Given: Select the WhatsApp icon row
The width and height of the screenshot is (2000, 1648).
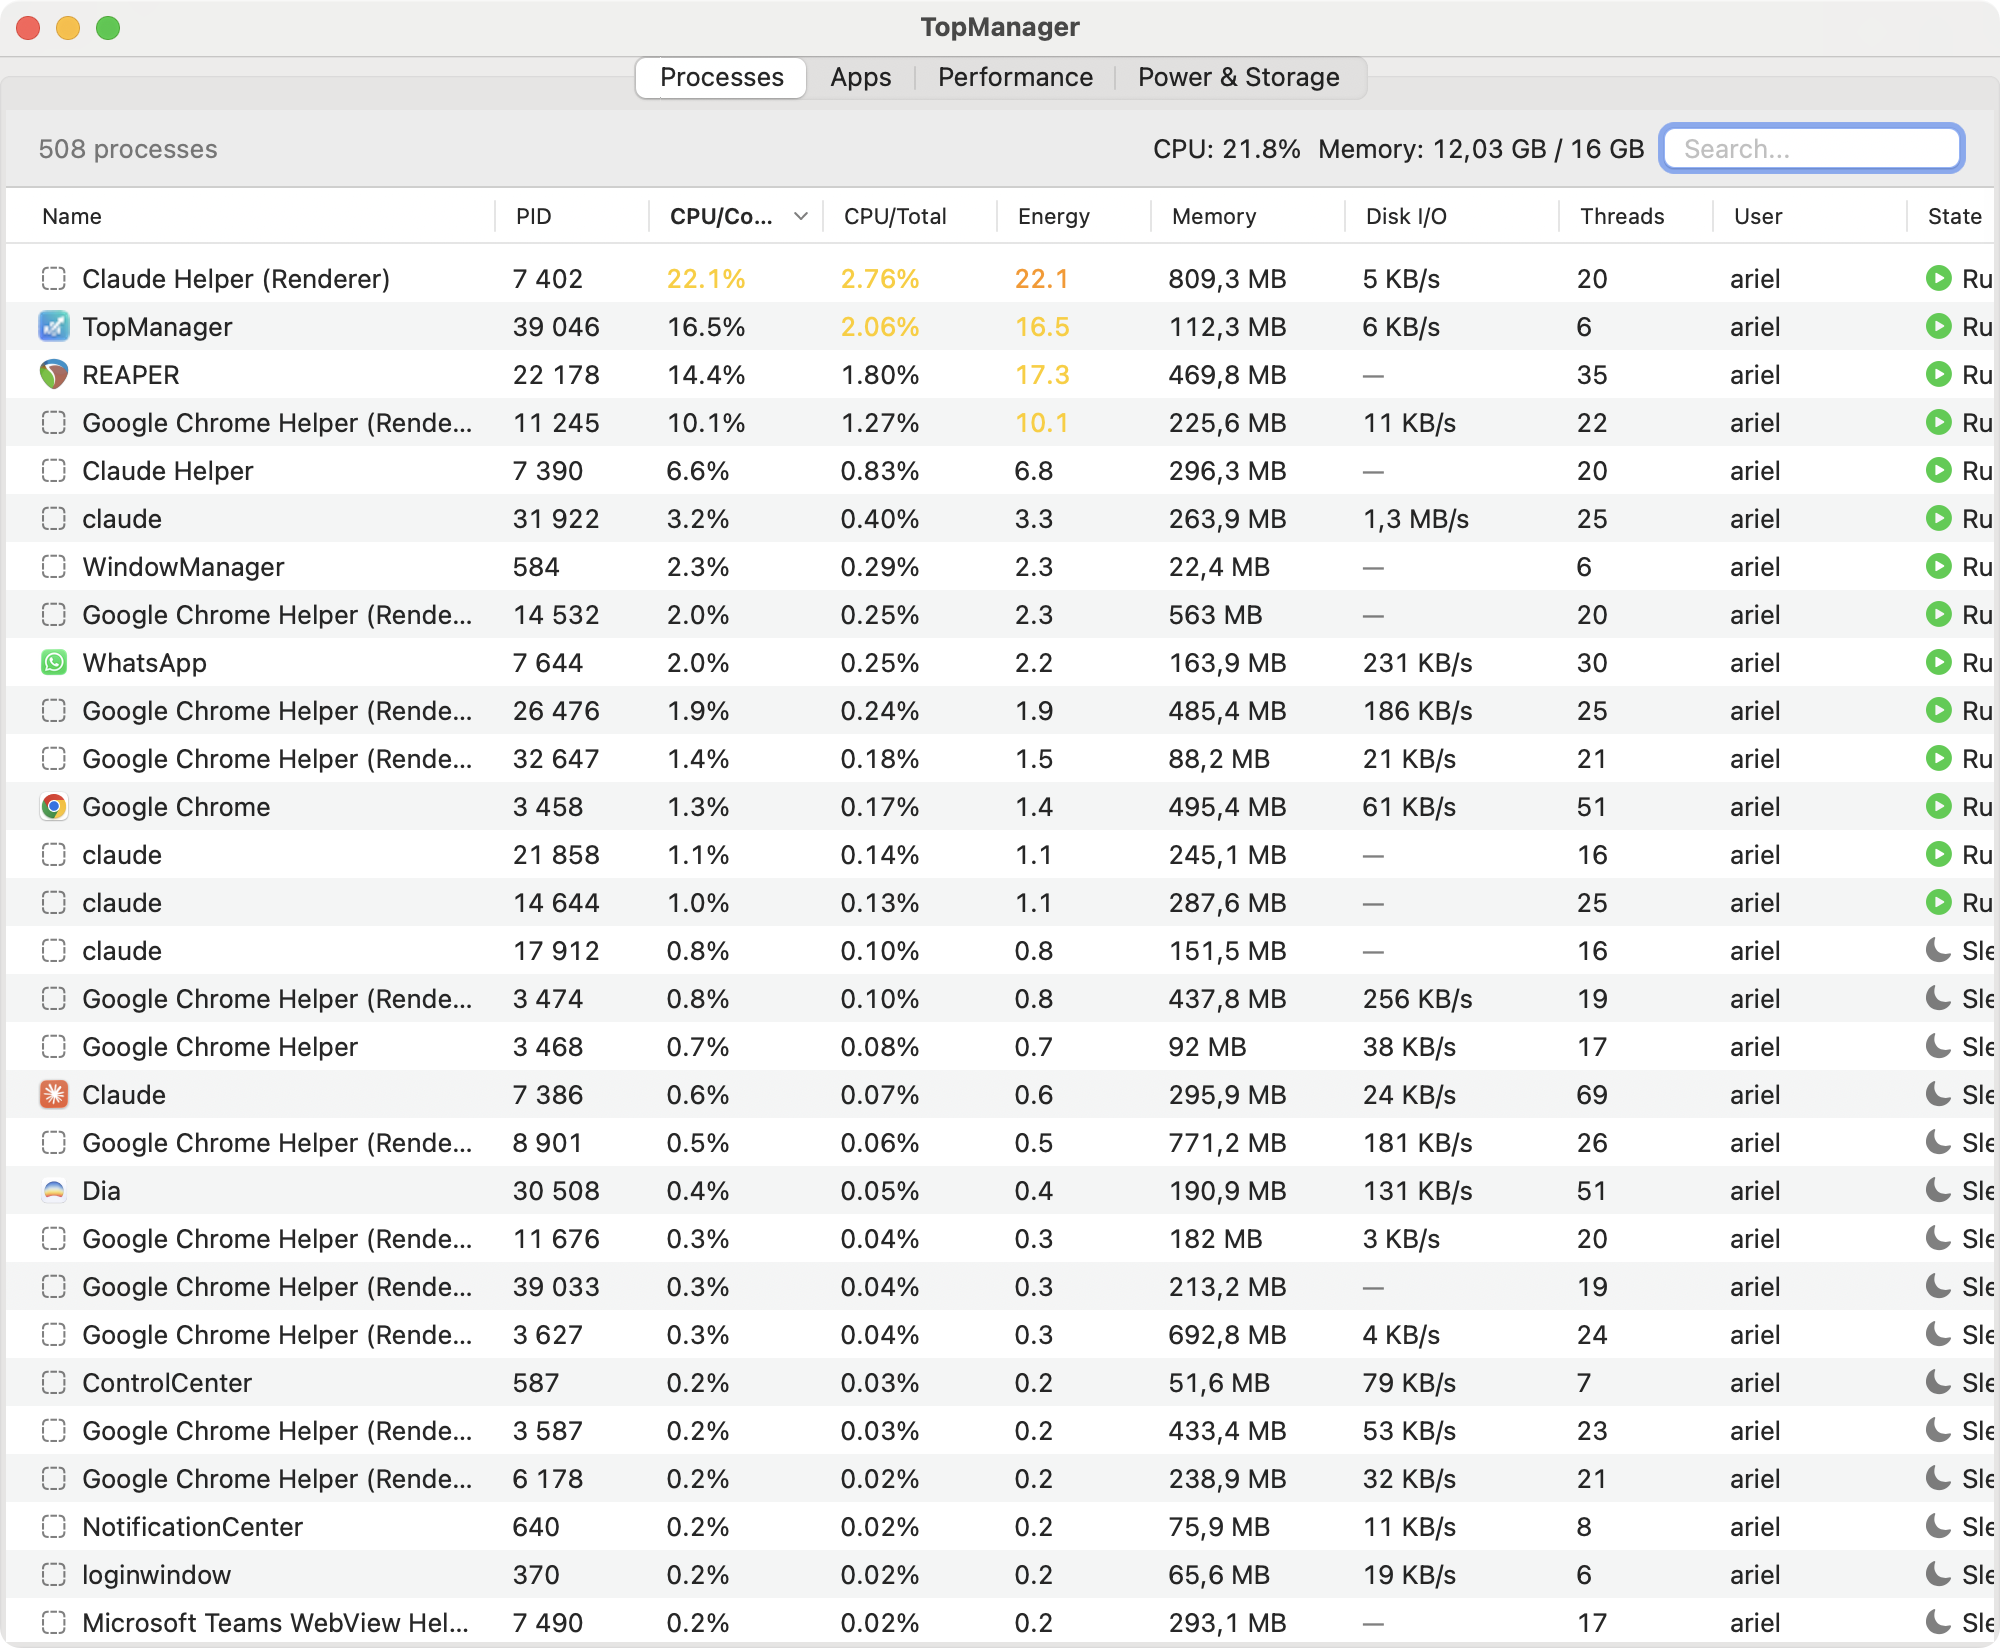Looking at the screenshot, I should click(x=54, y=663).
